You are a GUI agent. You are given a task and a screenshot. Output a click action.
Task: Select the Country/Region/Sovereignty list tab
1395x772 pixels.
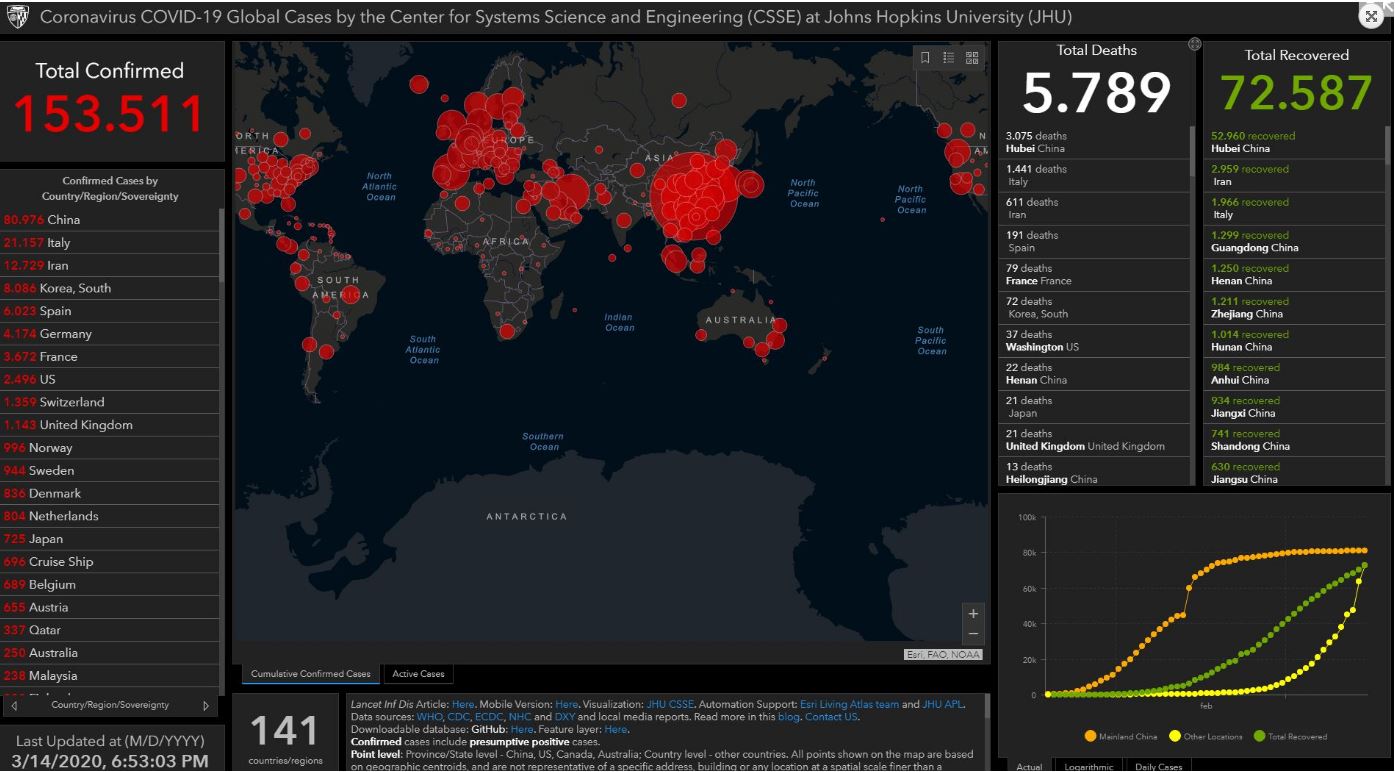coord(110,705)
